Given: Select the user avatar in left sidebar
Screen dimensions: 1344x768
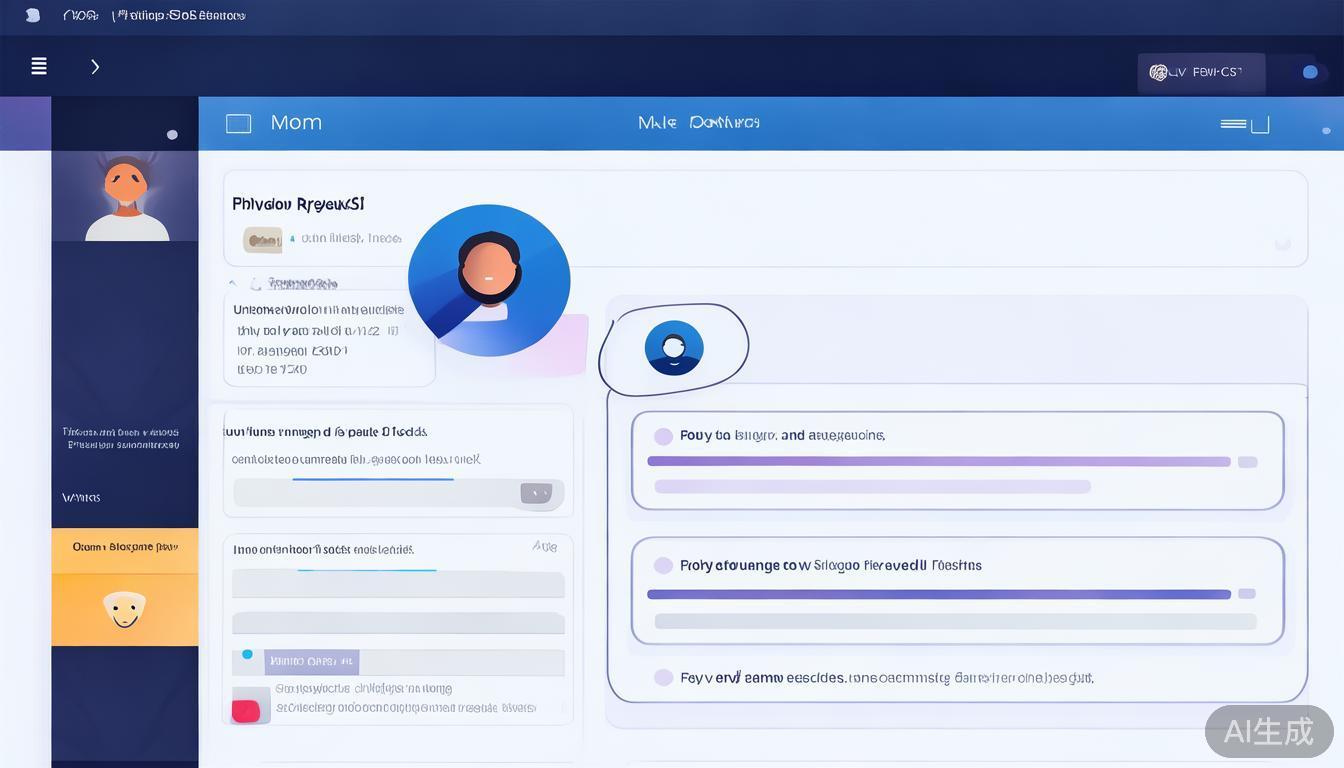Looking at the screenshot, I should pos(125,196).
